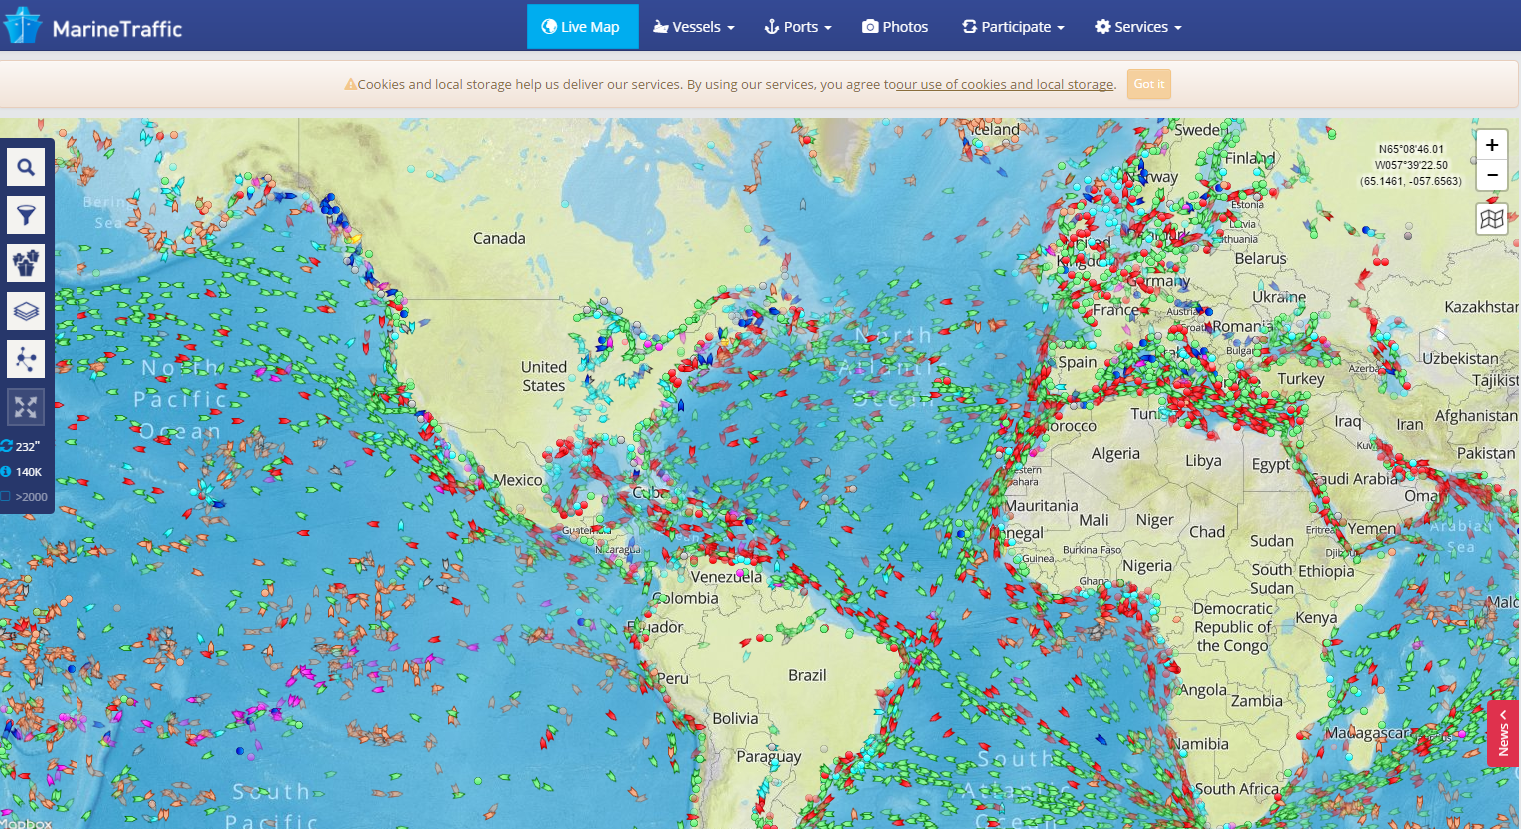The width and height of the screenshot is (1521, 829).
Task: Expand the Ports dropdown menu
Action: pos(798,27)
